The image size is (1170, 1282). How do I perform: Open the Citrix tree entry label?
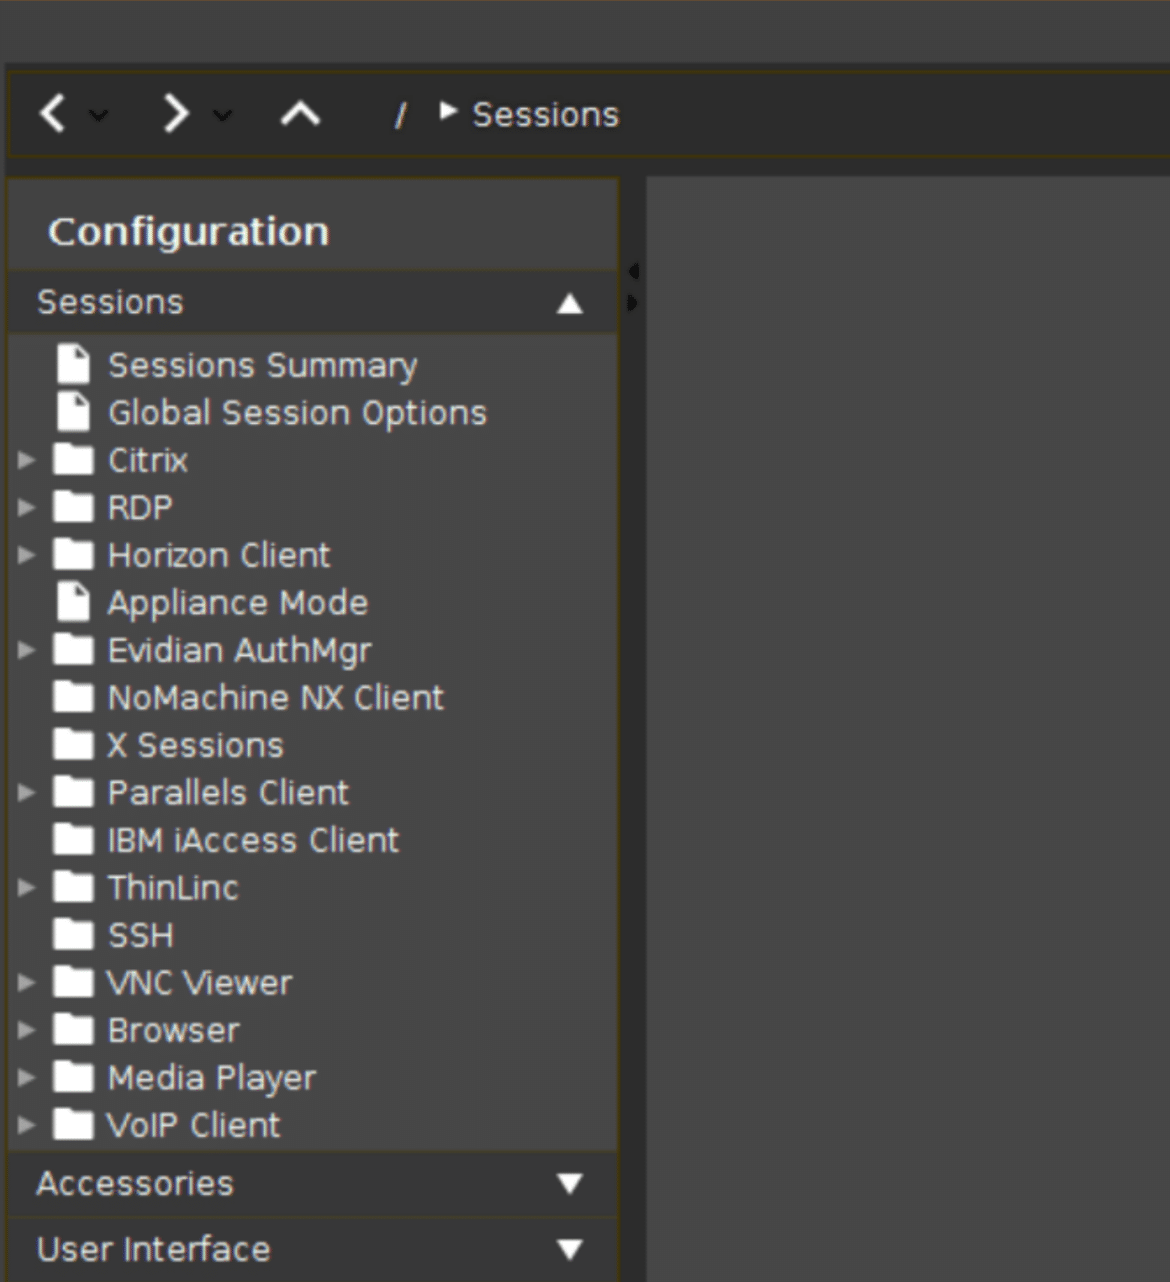tap(148, 460)
